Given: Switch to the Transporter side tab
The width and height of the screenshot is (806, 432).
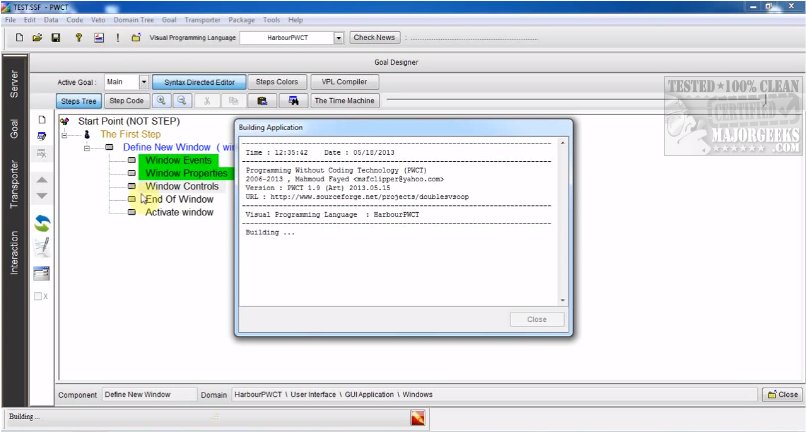Looking at the screenshot, I should coord(14,184).
